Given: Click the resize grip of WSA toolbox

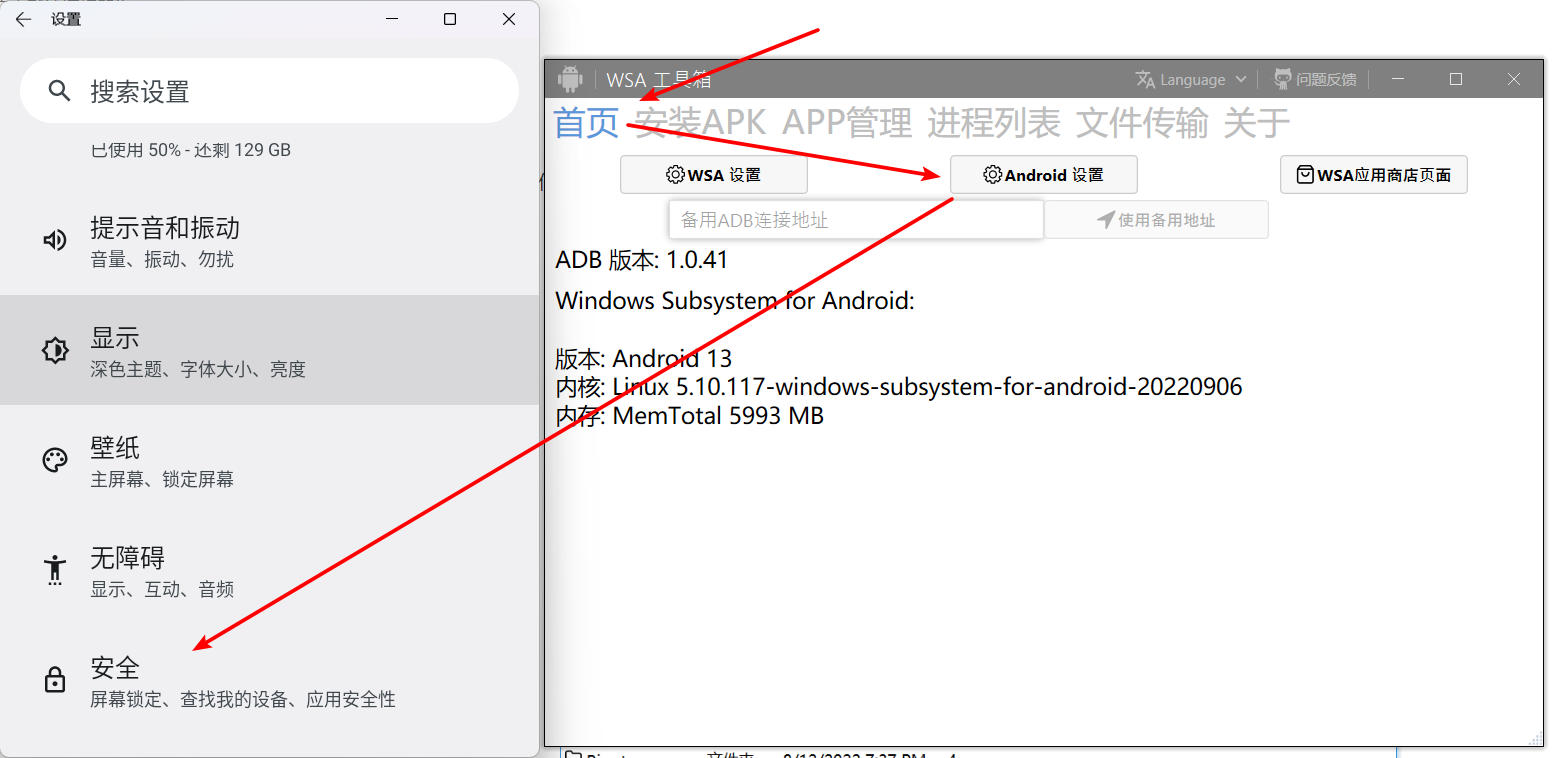Looking at the screenshot, I should tap(1535, 738).
